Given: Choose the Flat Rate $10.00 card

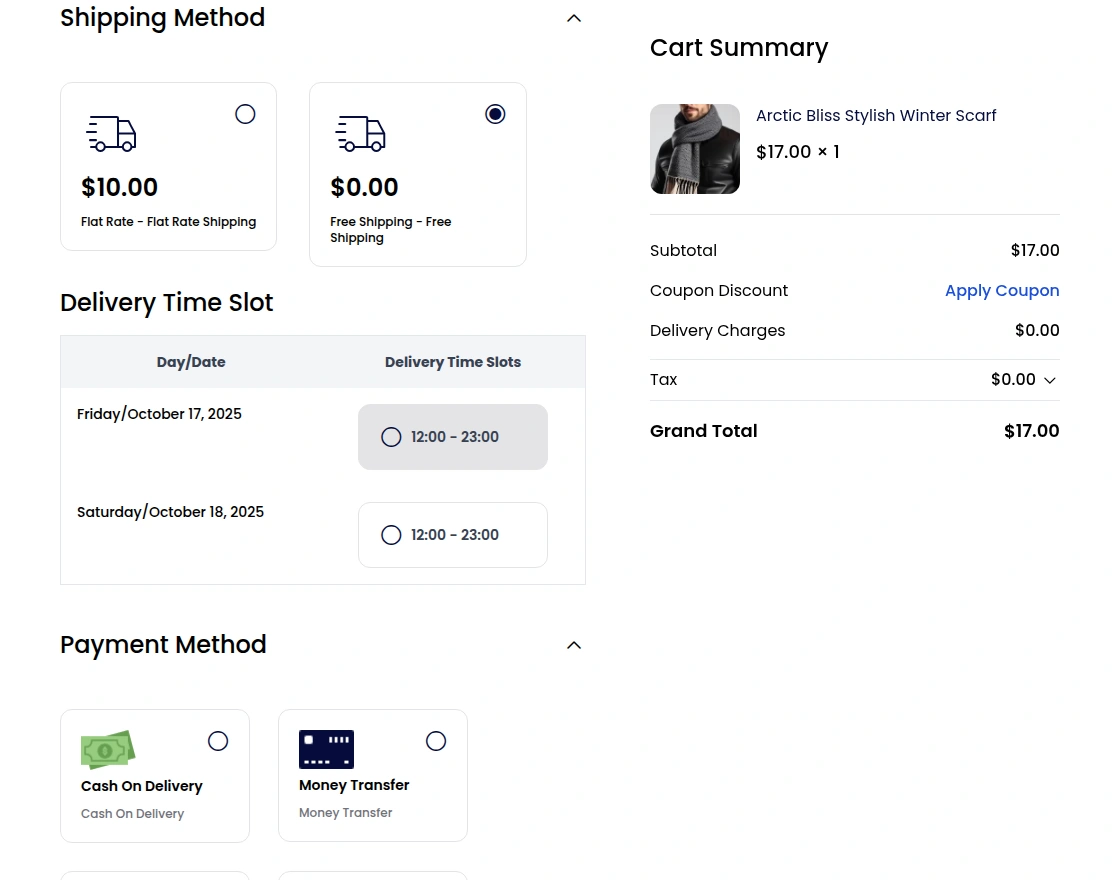Looking at the screenshot, I should click(x=168, y=166).
